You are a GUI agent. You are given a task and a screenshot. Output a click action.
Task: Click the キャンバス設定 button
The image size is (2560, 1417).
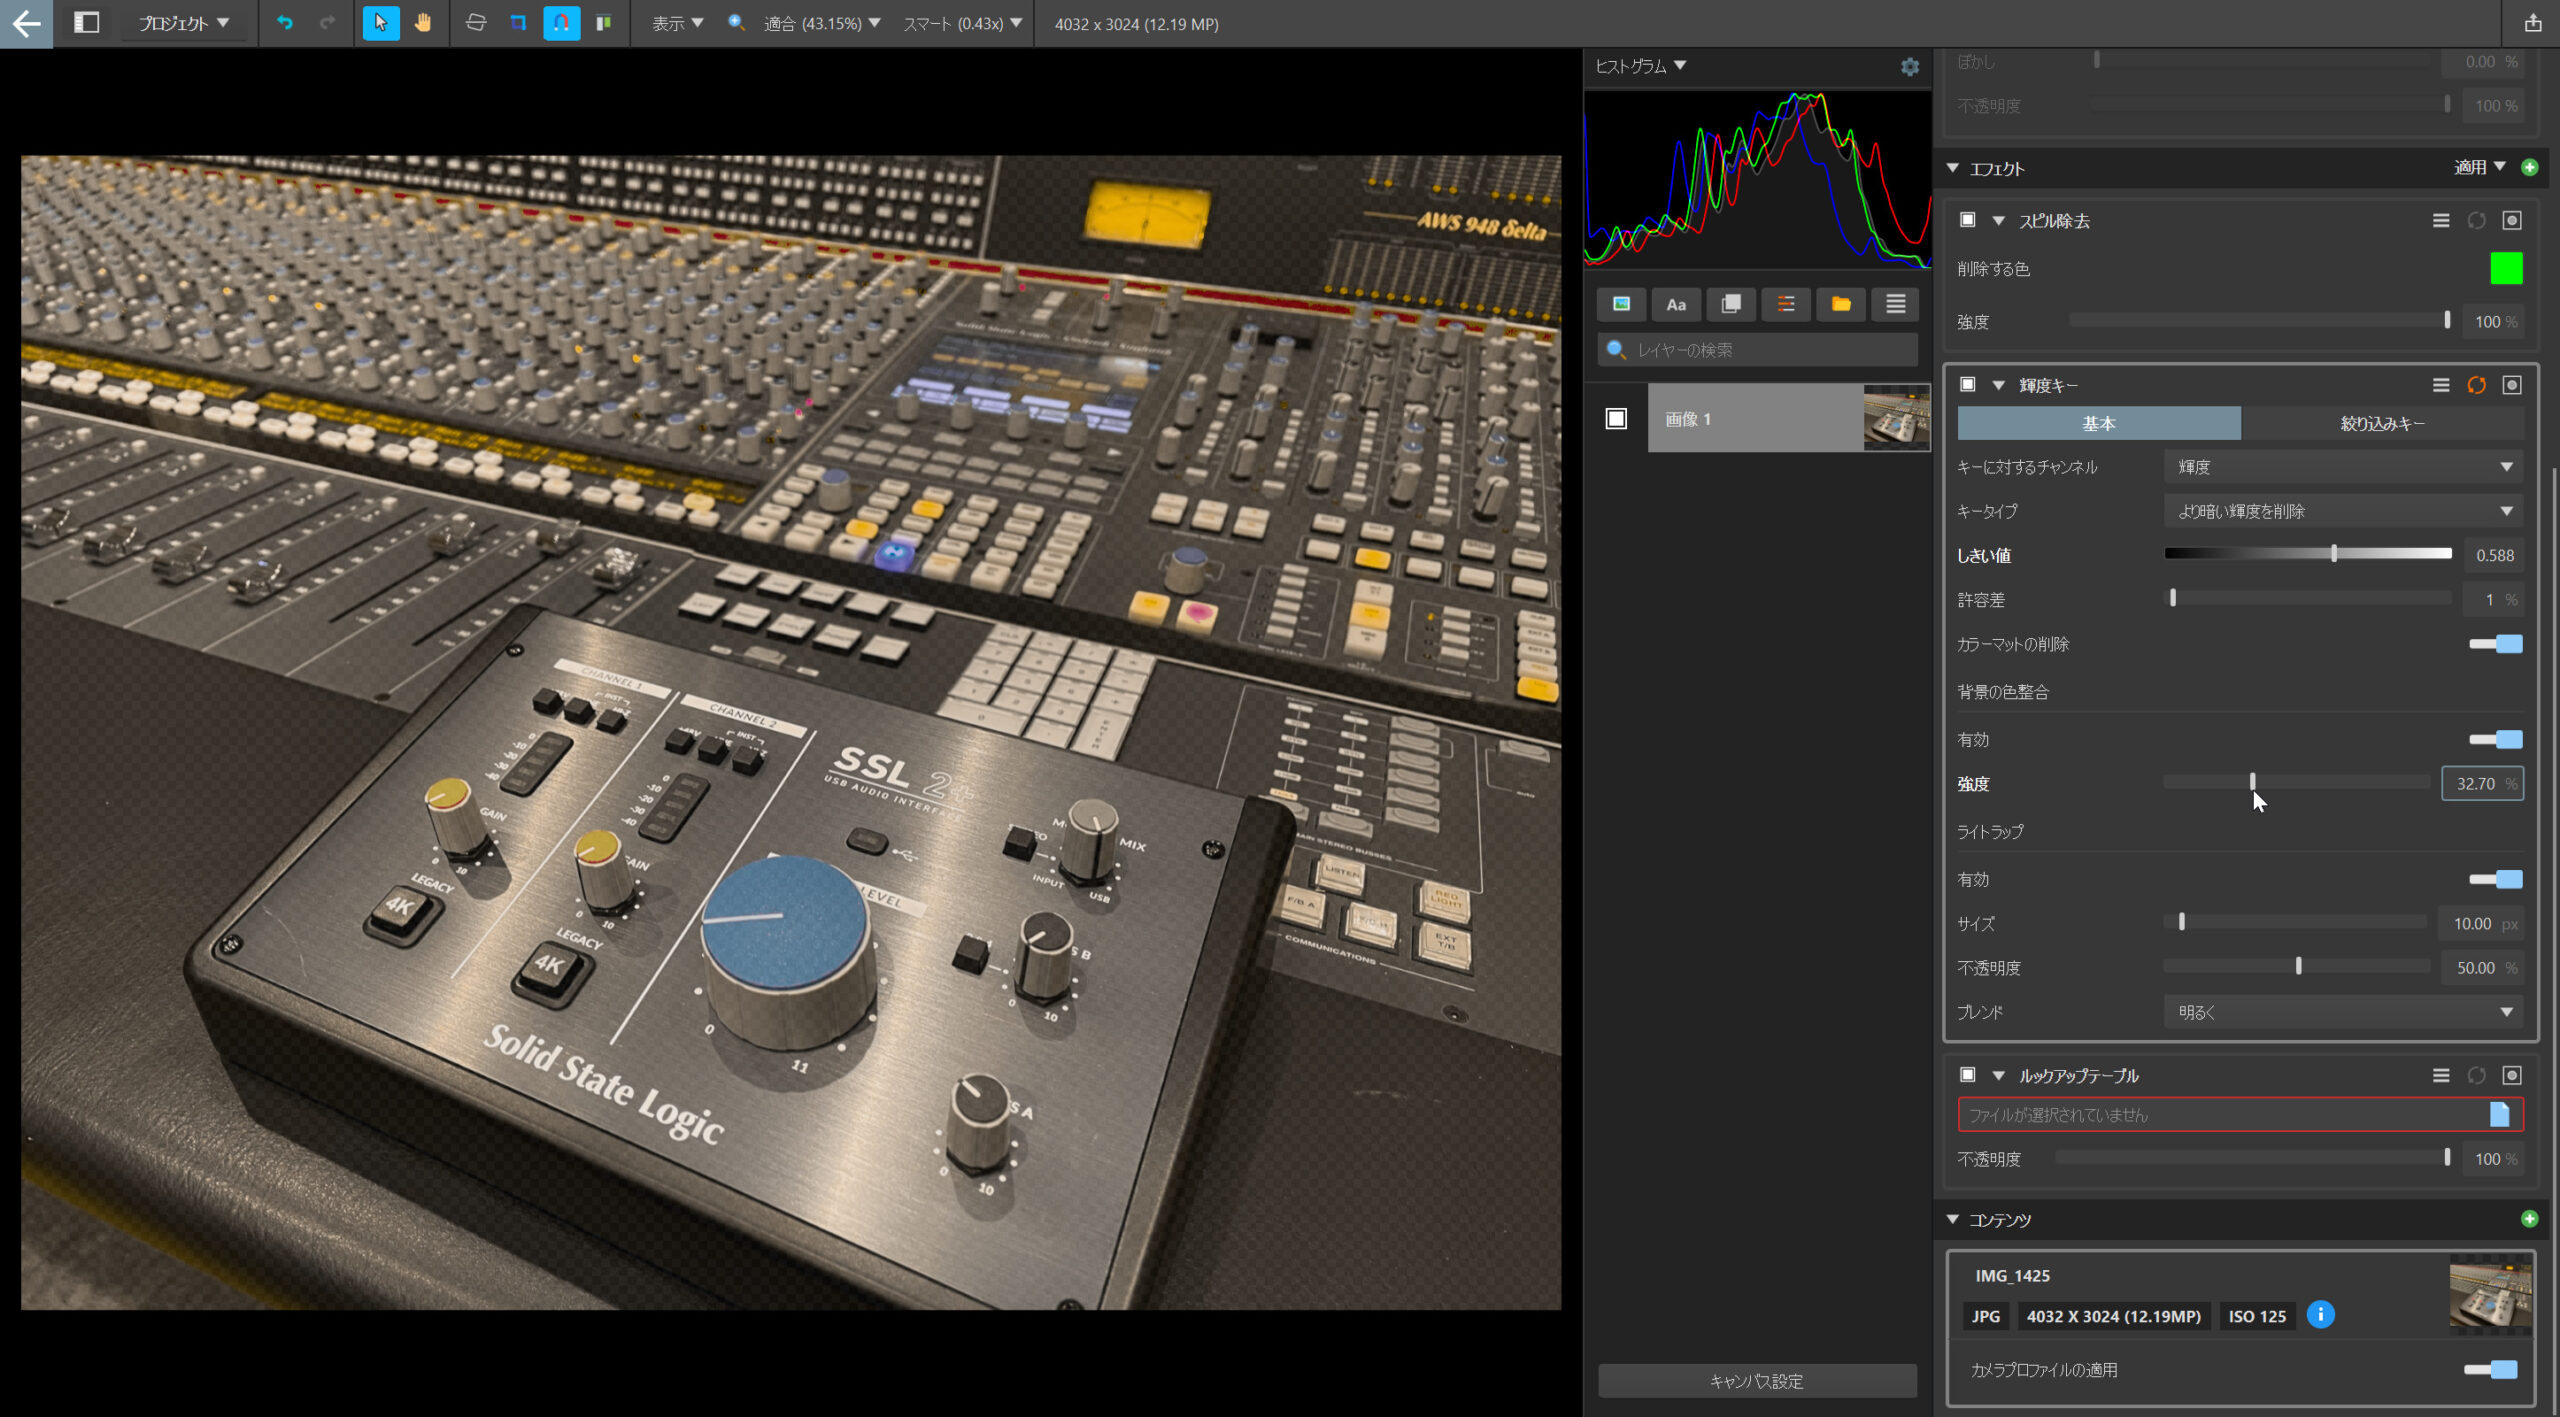[x=1757, y=1381]
